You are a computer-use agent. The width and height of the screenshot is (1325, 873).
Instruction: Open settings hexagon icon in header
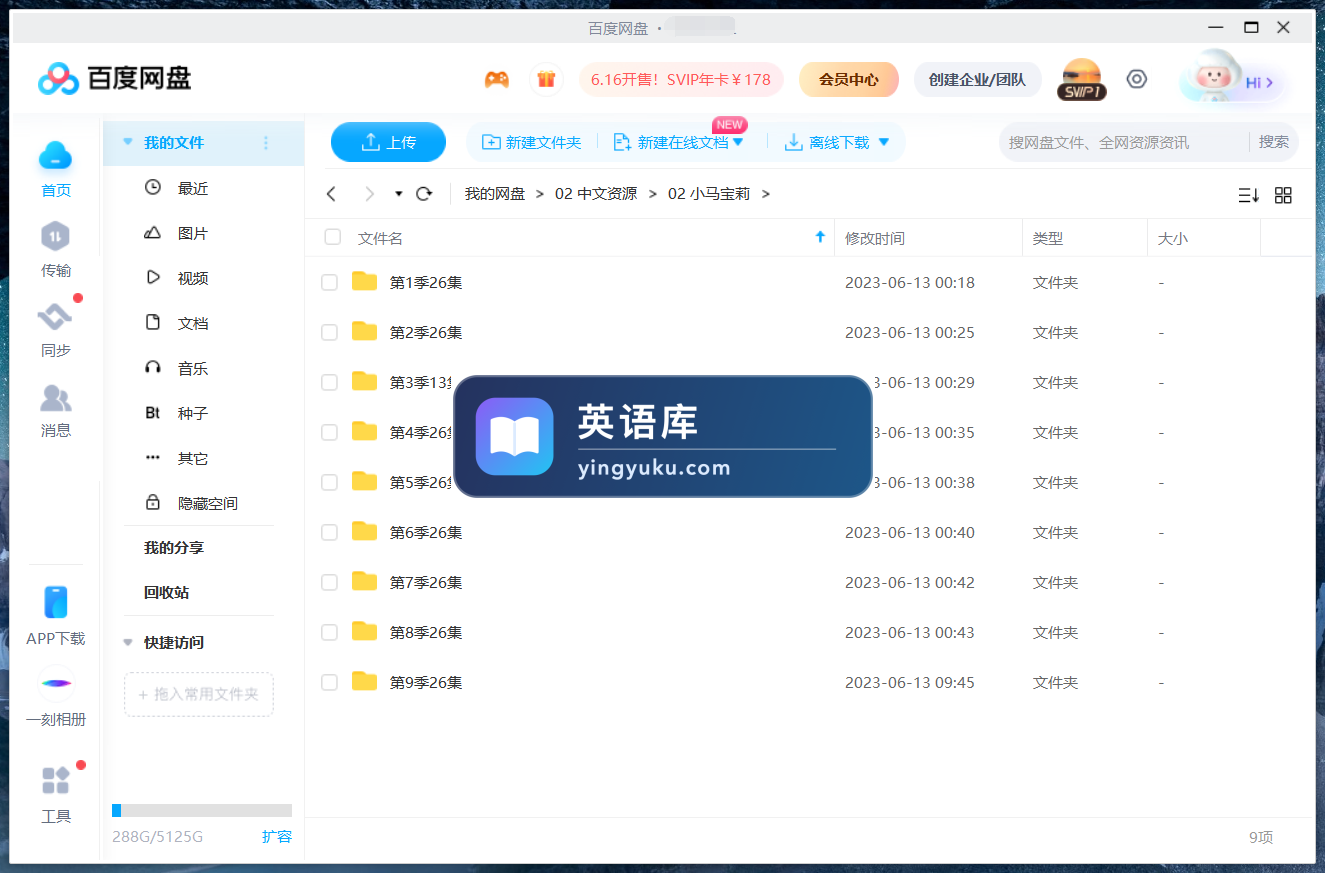pos(1137,79)
